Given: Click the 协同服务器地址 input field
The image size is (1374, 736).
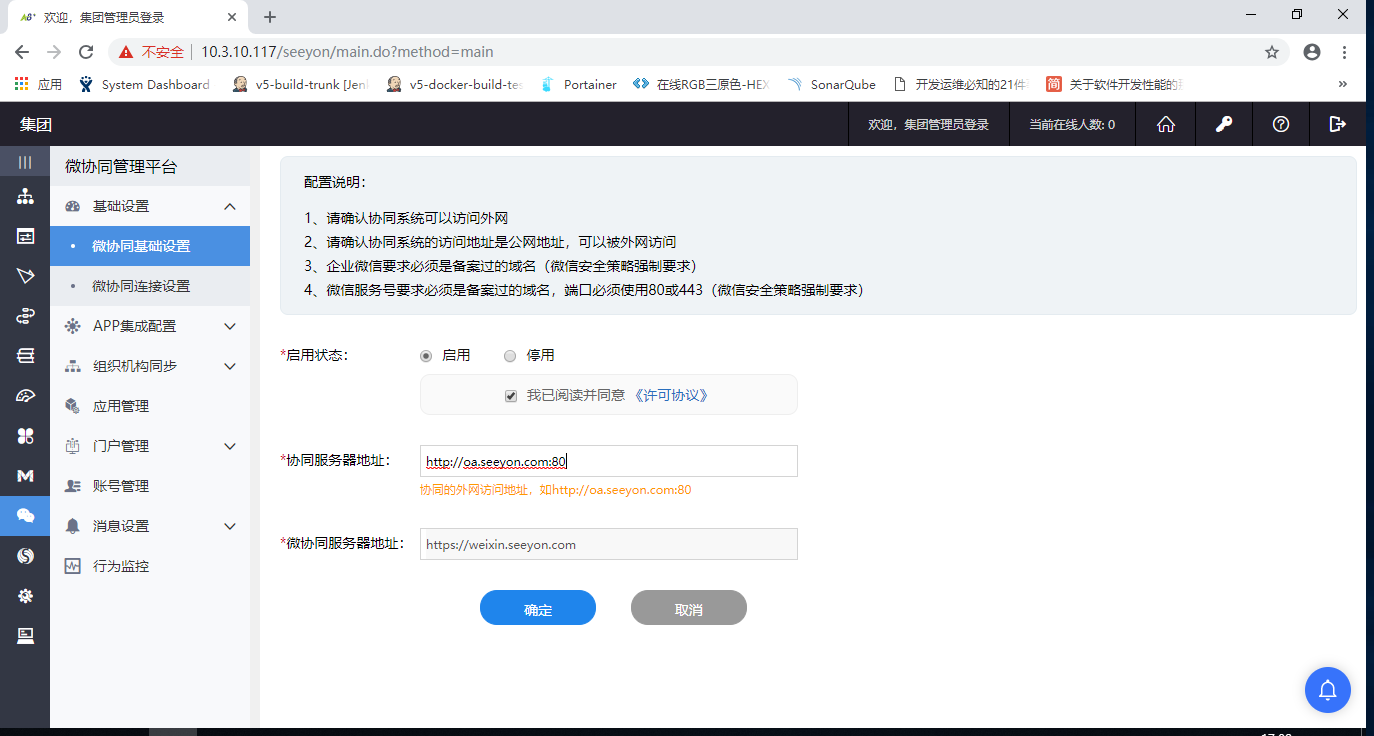Looking at the screenshot, I should [x=608, y=461].
